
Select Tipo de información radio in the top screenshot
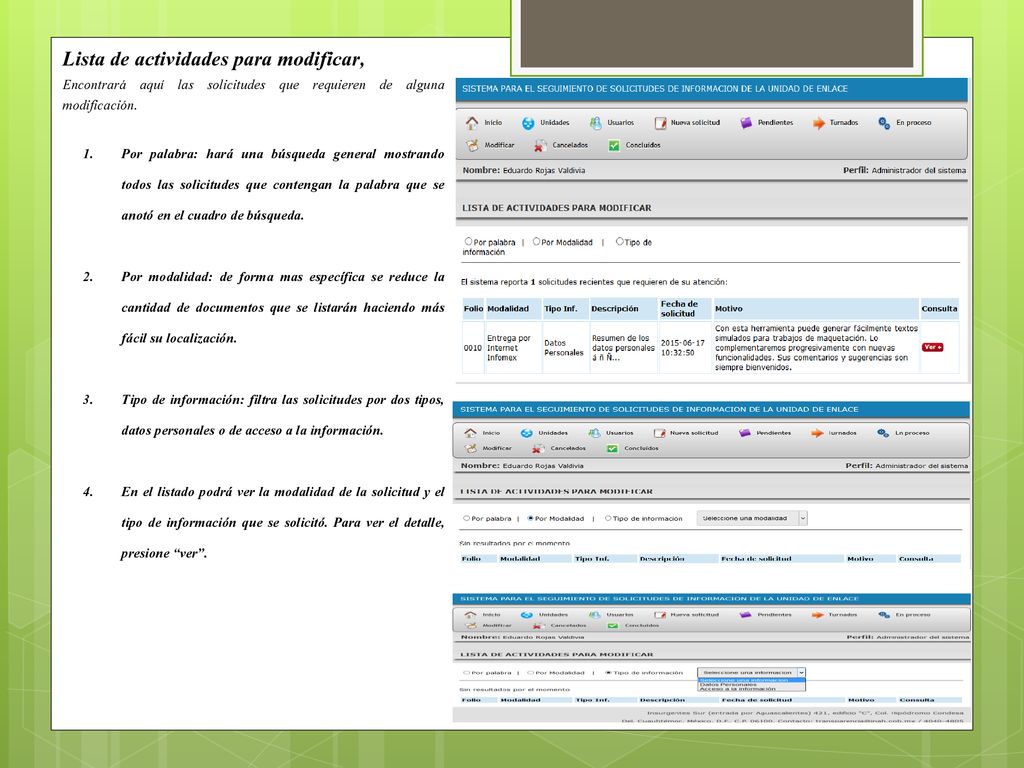point(620,242)
